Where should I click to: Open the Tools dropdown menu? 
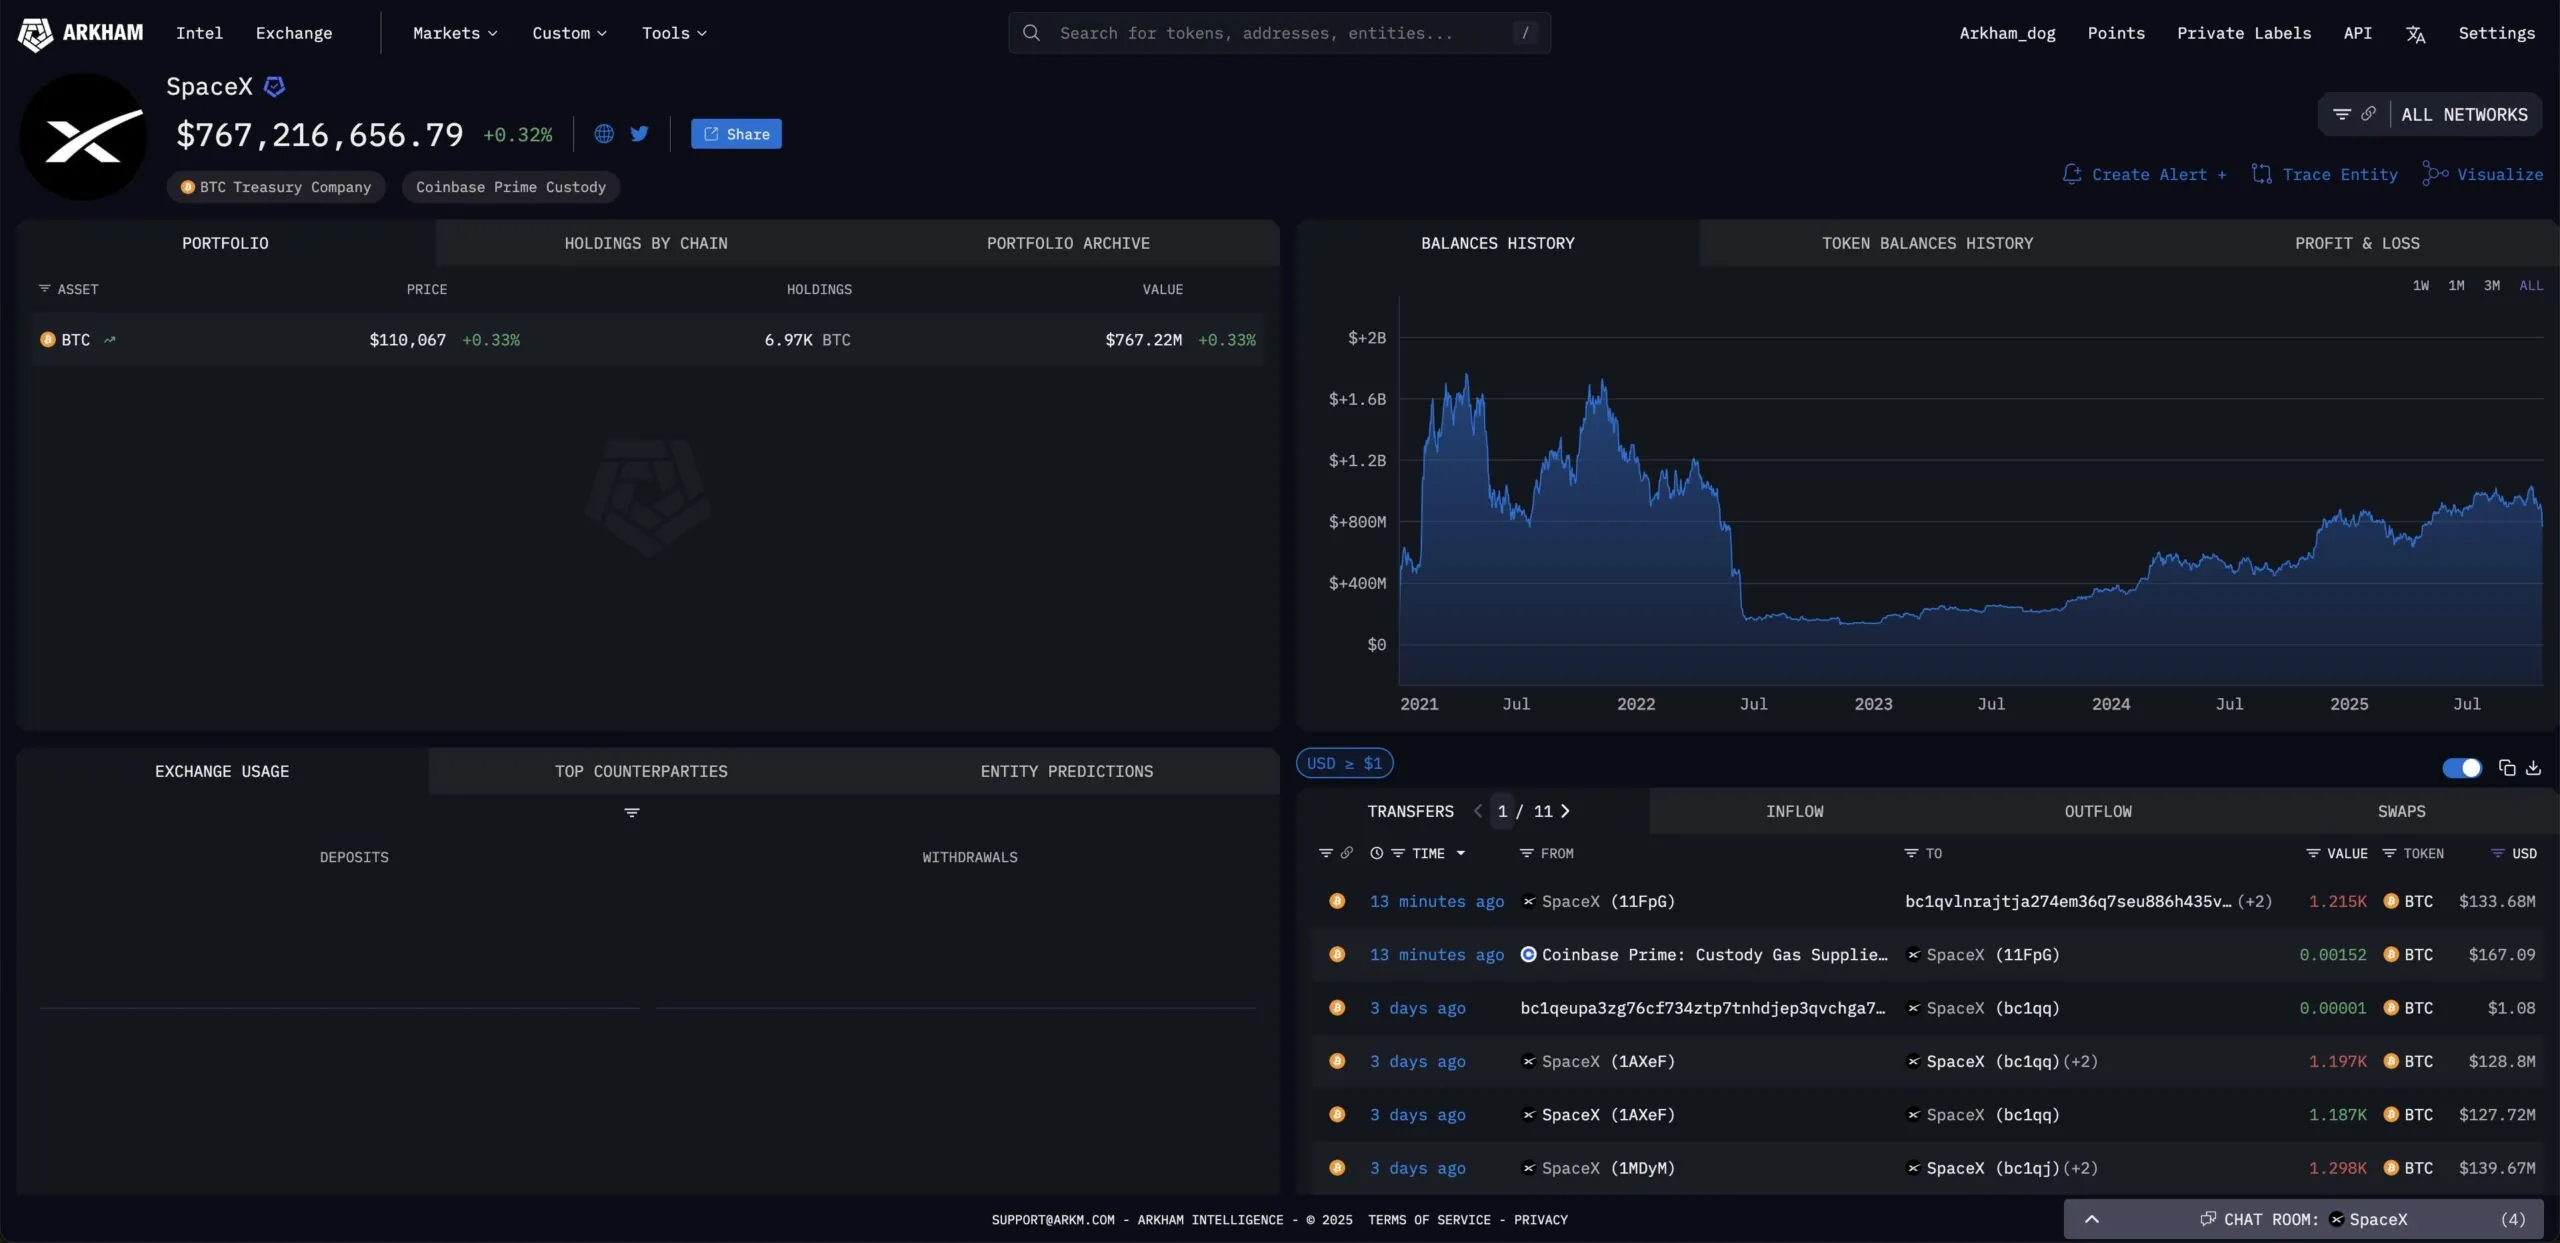[674, 33]
